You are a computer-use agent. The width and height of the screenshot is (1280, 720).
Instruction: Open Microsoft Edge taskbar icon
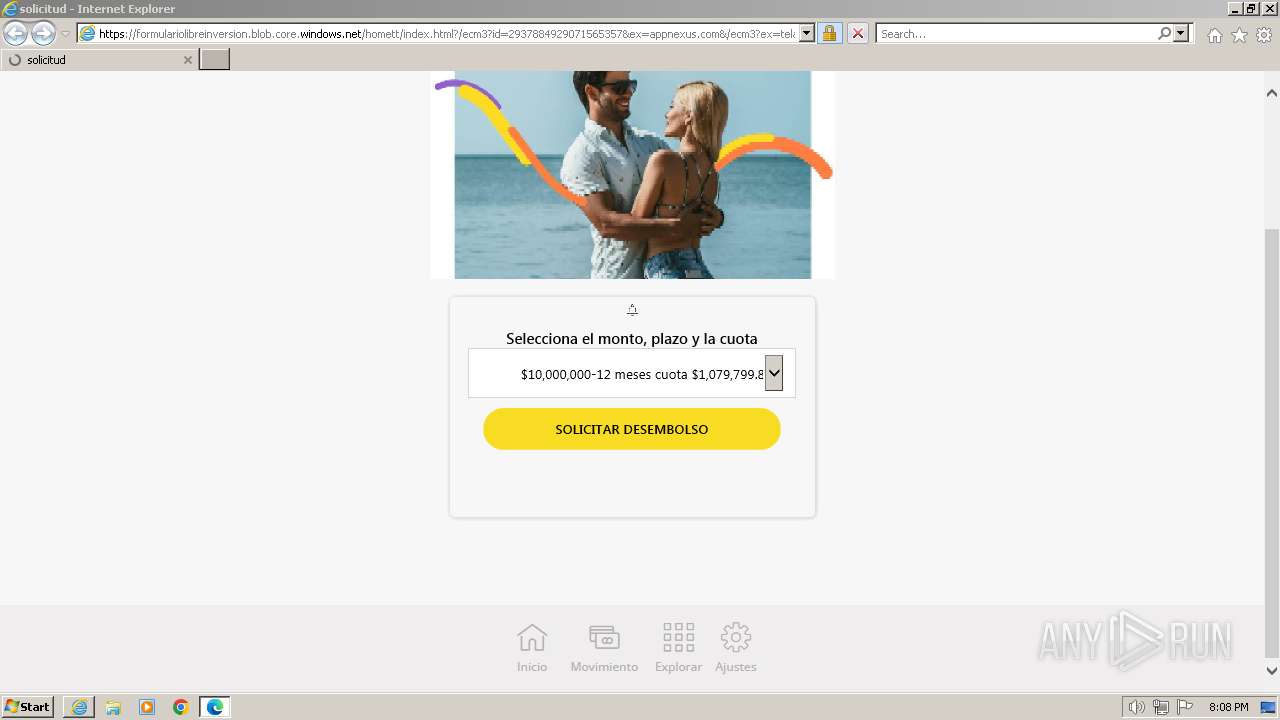(215, 707)
